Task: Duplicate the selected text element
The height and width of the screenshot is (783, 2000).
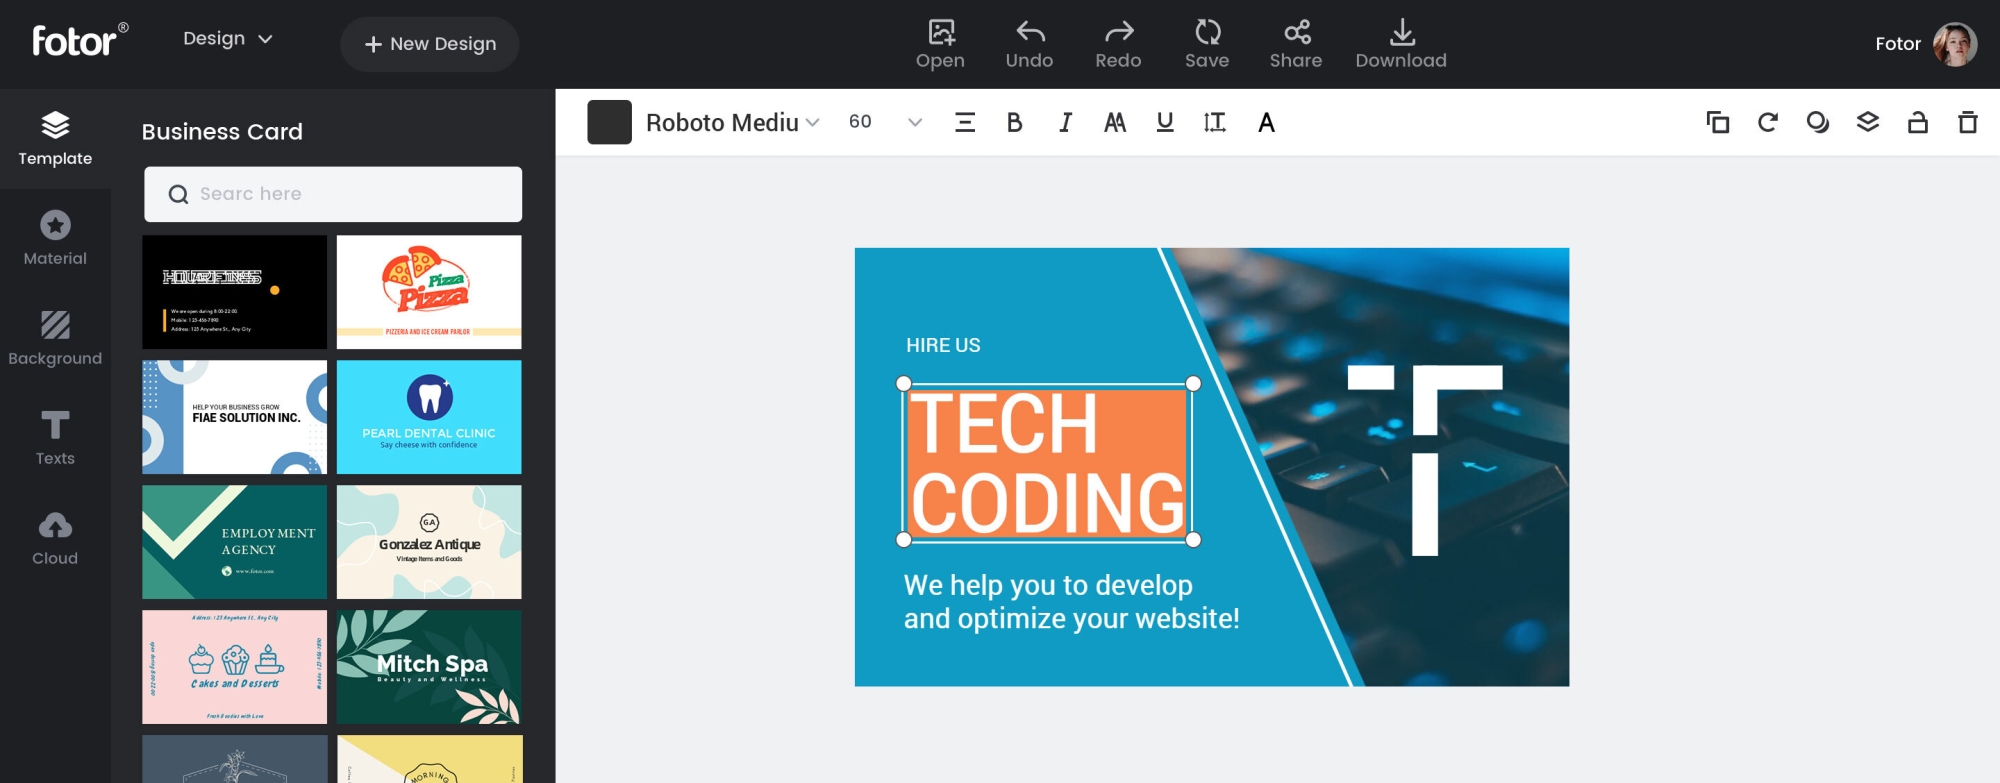Action: [x=1717, y=122]
